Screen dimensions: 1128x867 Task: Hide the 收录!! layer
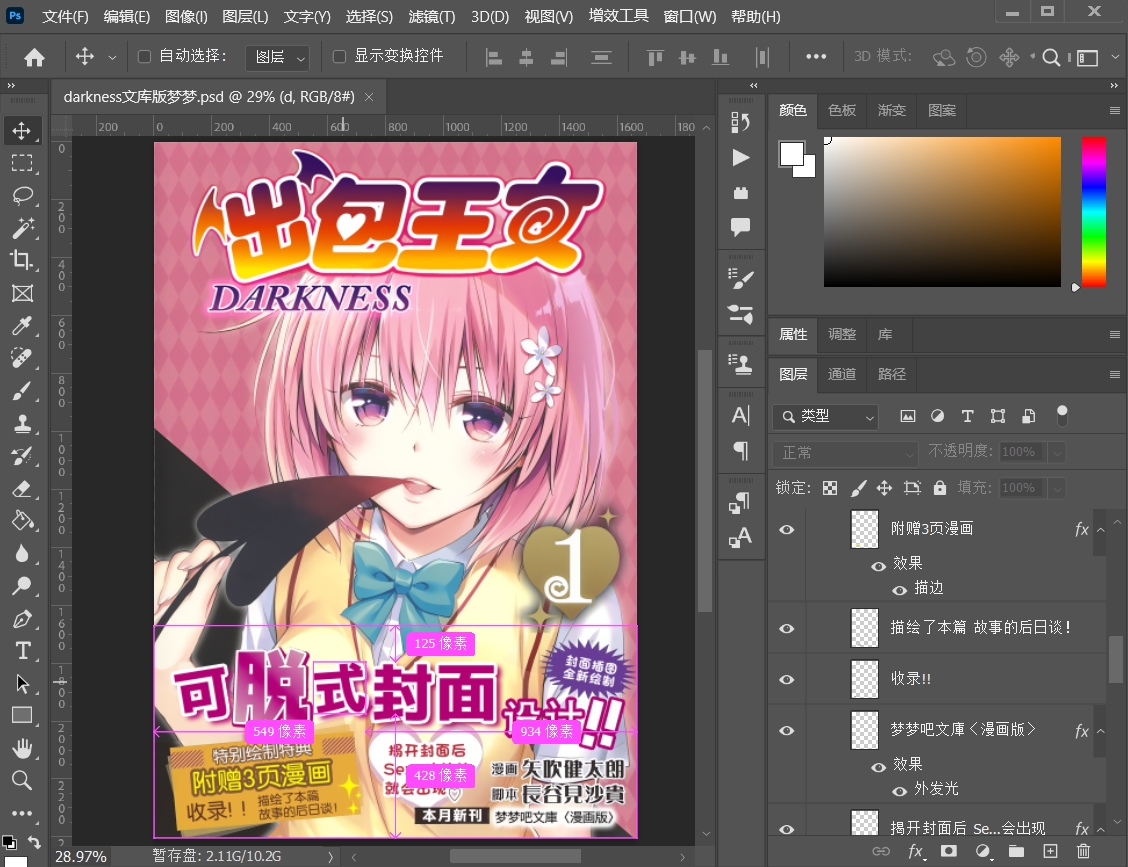787,679
